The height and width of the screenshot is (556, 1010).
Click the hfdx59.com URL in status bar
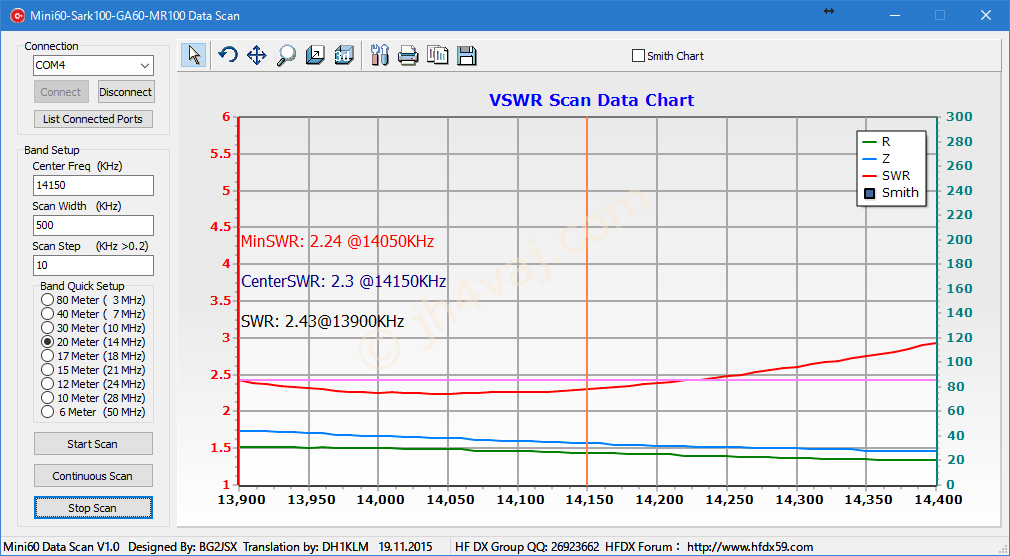tap(750, 547)
